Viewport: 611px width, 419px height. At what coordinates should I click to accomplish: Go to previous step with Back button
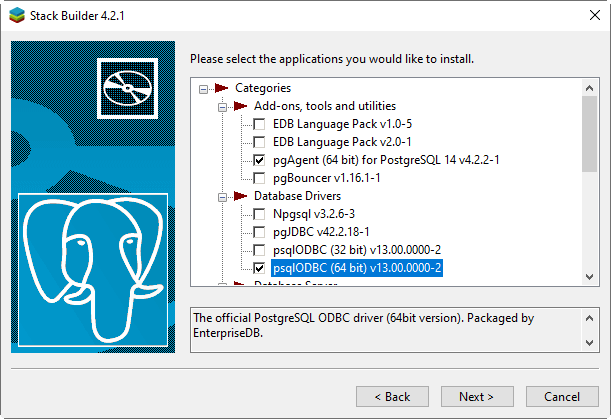pos(392,396)
